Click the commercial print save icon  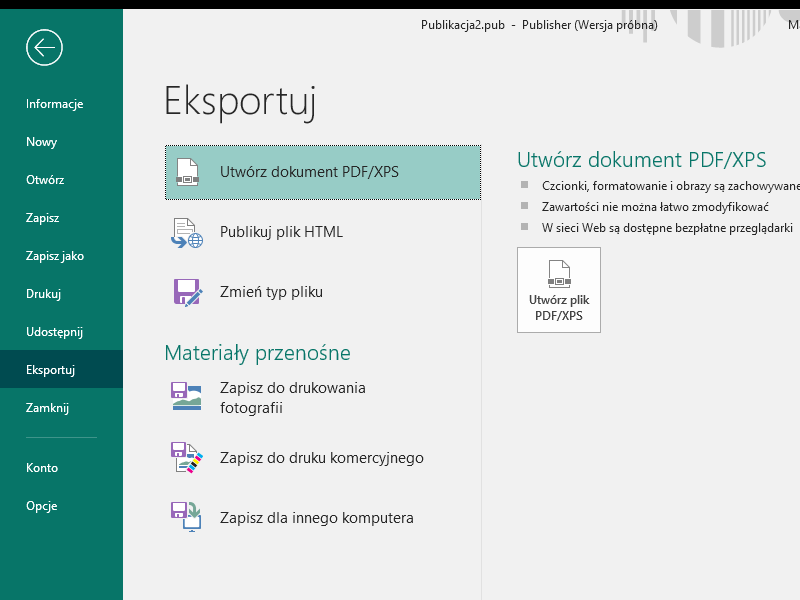coord(187,458)
